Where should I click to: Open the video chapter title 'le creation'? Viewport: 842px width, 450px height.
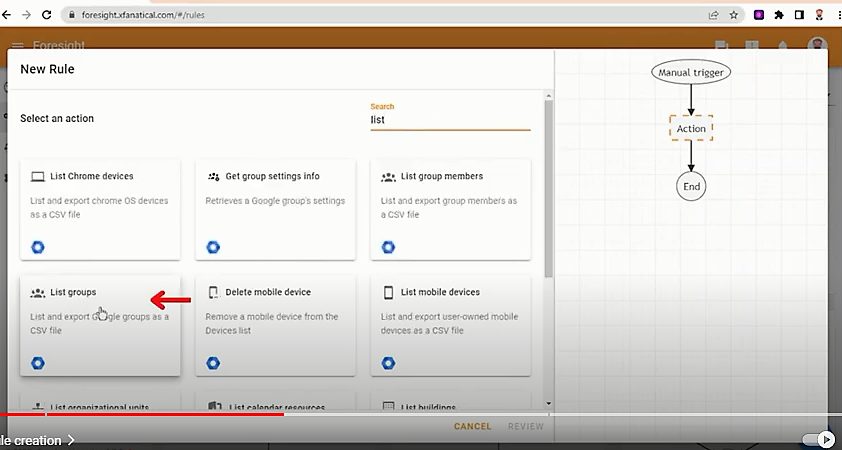pyautogui.click(x=37, y=440)
